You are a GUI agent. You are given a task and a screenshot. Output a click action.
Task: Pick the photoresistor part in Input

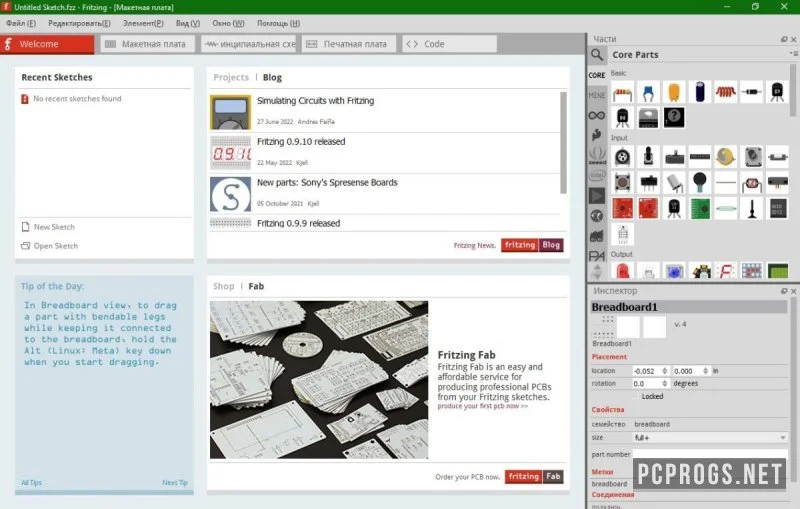point(751,183)
